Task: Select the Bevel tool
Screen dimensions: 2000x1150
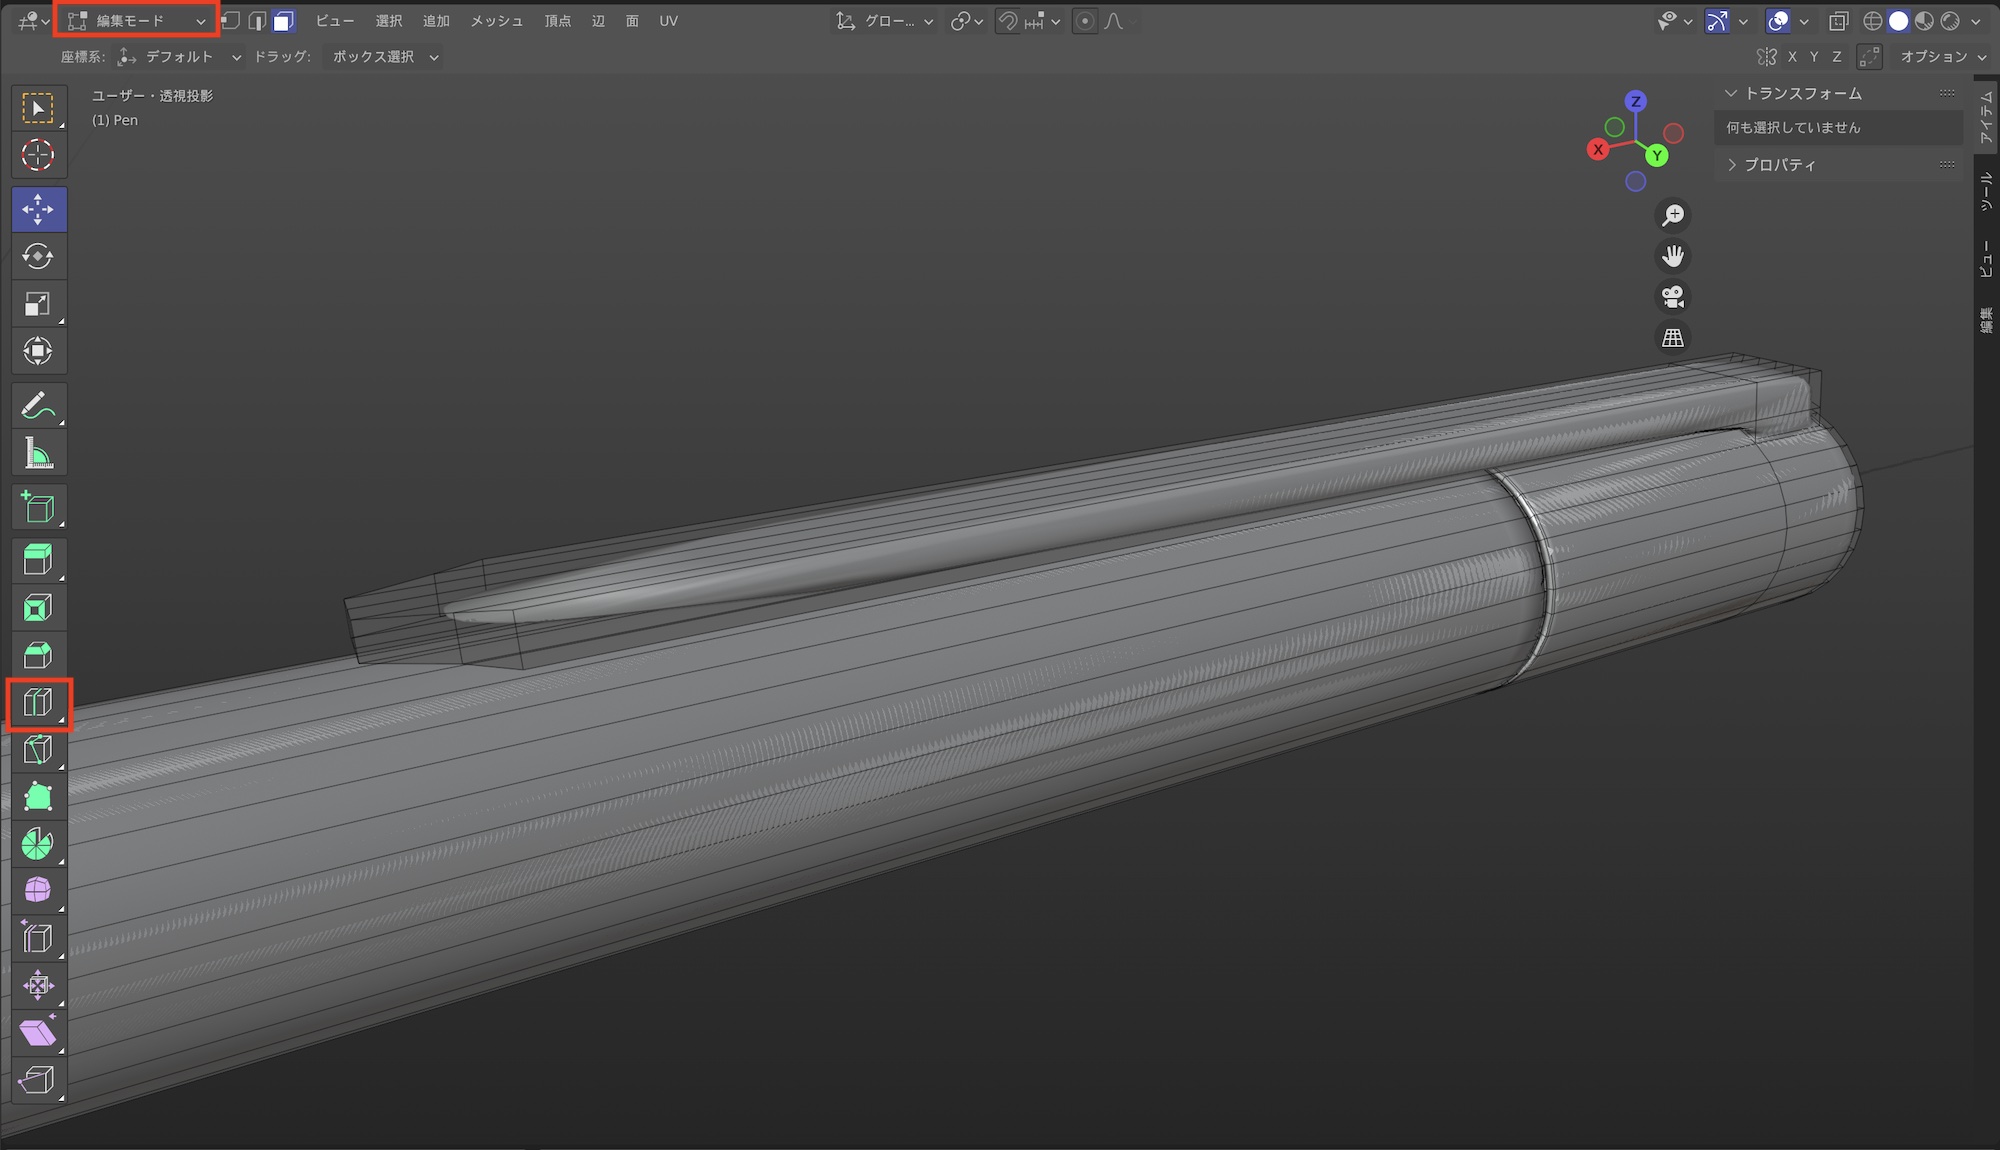Action: [x=38, y=656]
